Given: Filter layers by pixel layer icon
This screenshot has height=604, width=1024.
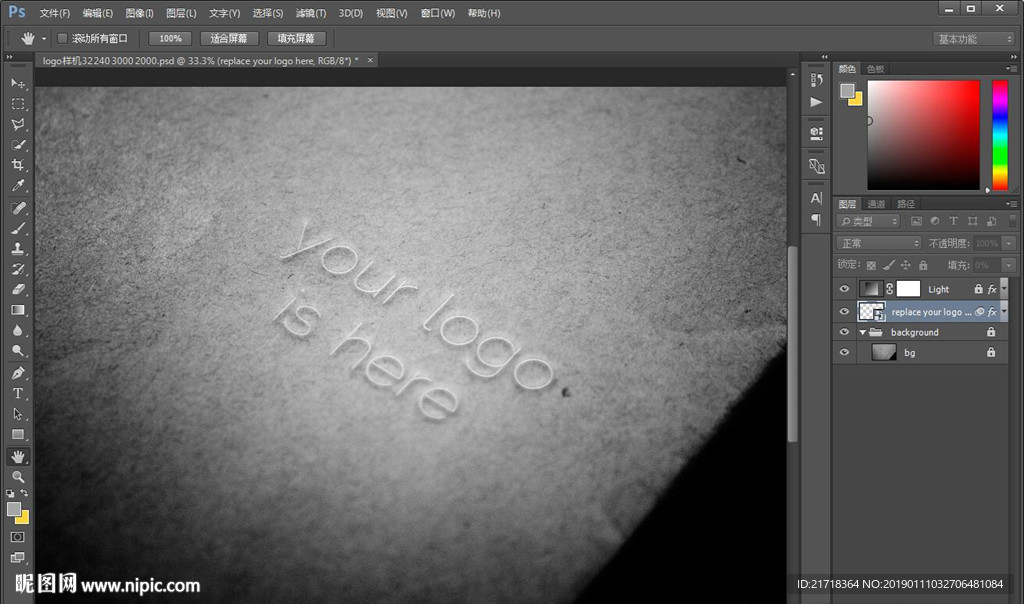Looking at the screenshot, I should pos(916,221).
